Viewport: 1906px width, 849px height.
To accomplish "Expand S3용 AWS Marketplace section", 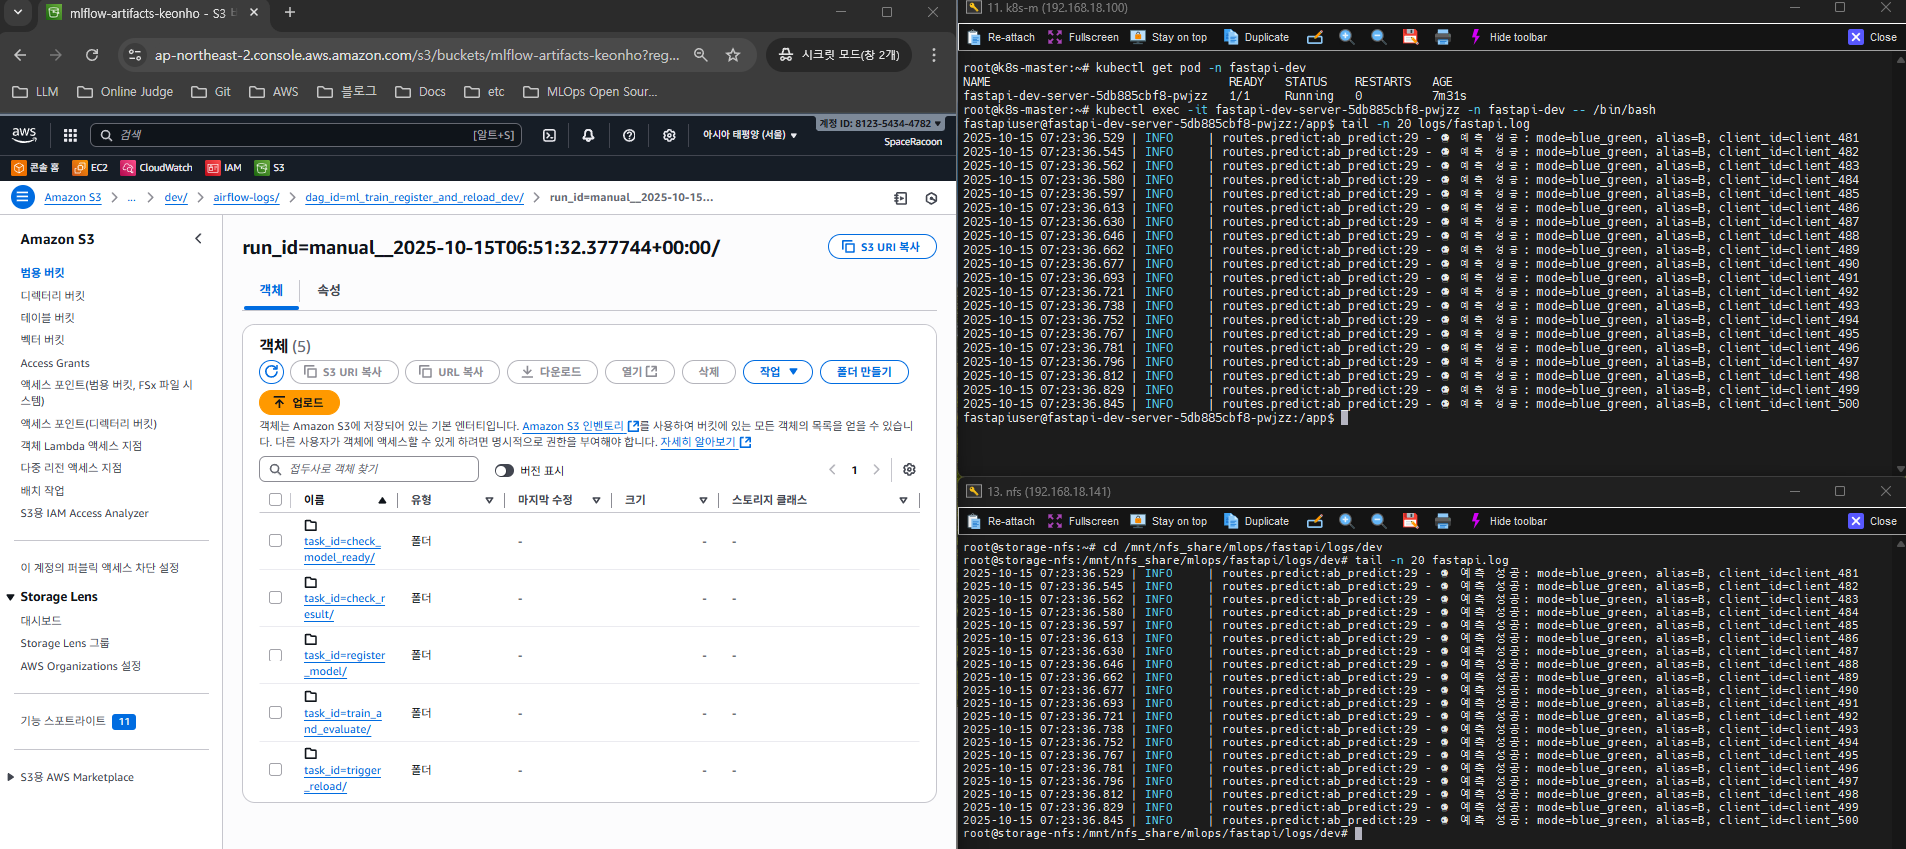I will [x=10, y=777].
